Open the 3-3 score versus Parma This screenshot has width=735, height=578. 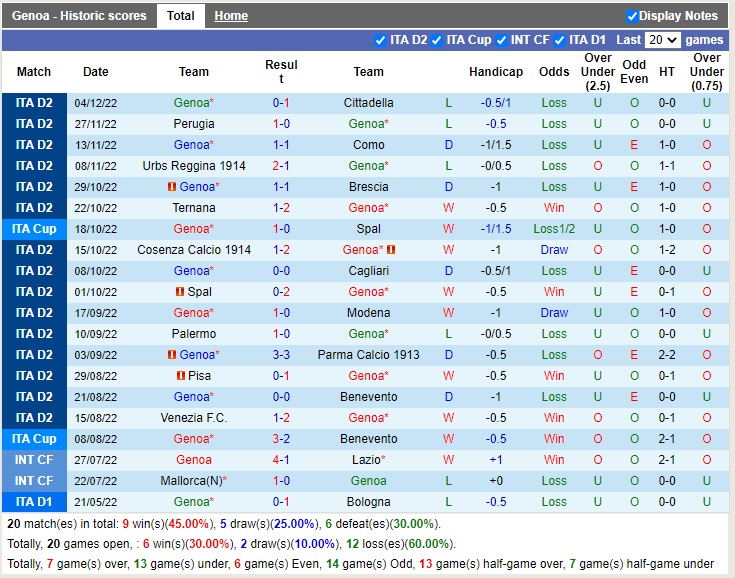click(x=281, y=355)
